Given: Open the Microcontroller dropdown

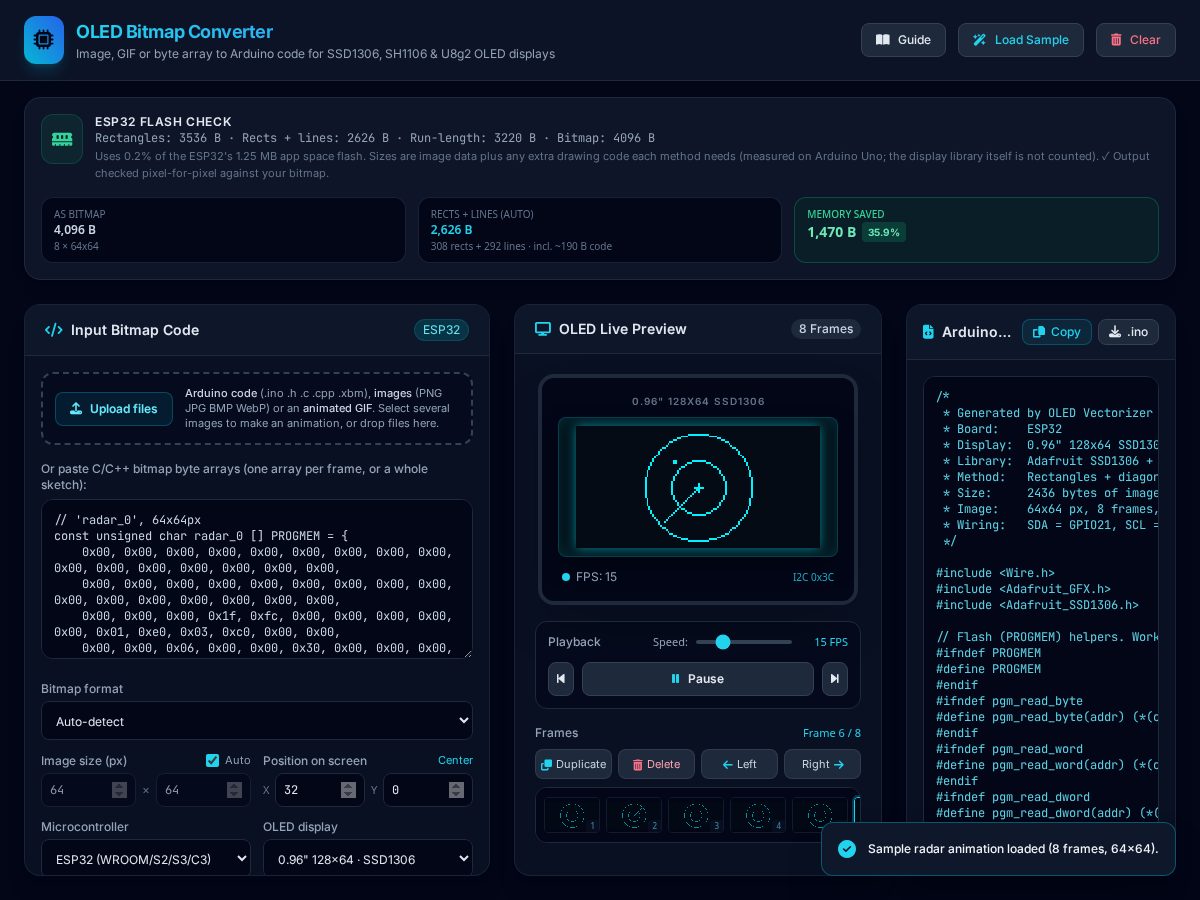Looking at the screenshot, I should click(x=146, y=859).
